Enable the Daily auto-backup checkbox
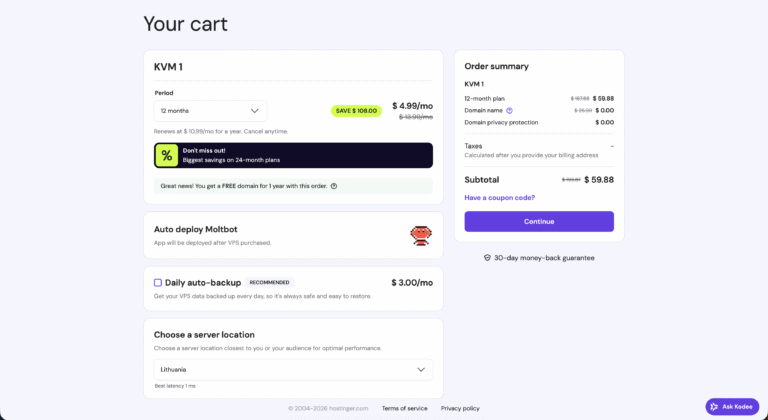This screenshot has height=420, width=768. click(x=158, y=282)
